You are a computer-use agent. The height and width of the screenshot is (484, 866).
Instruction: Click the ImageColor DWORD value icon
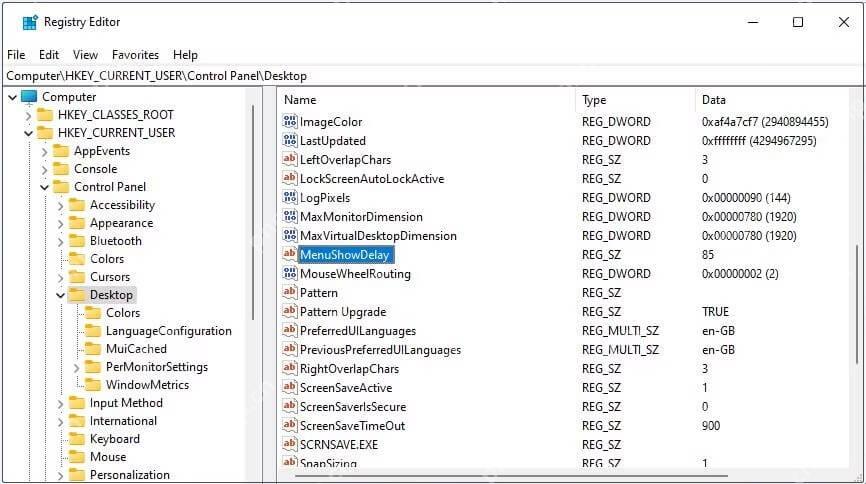(290, 121)
